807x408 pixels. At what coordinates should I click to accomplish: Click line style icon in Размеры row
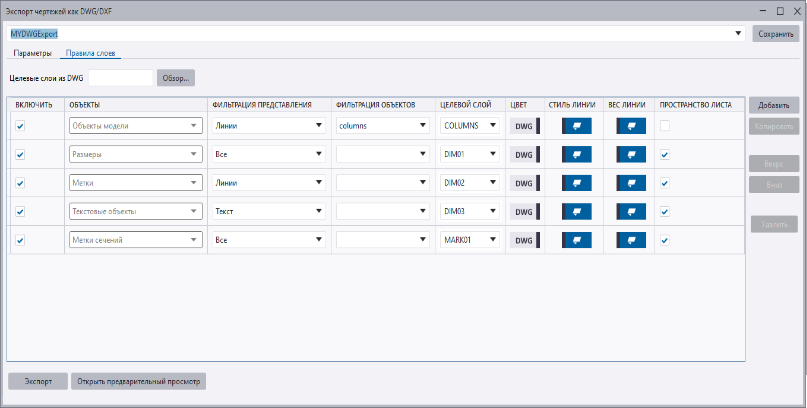coord(577,155)
